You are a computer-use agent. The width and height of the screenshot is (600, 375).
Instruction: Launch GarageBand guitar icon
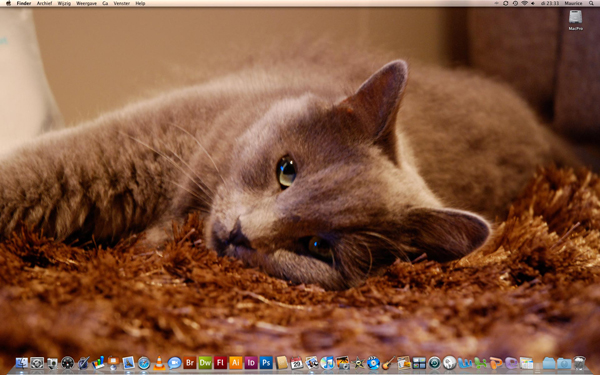point(388,362)
